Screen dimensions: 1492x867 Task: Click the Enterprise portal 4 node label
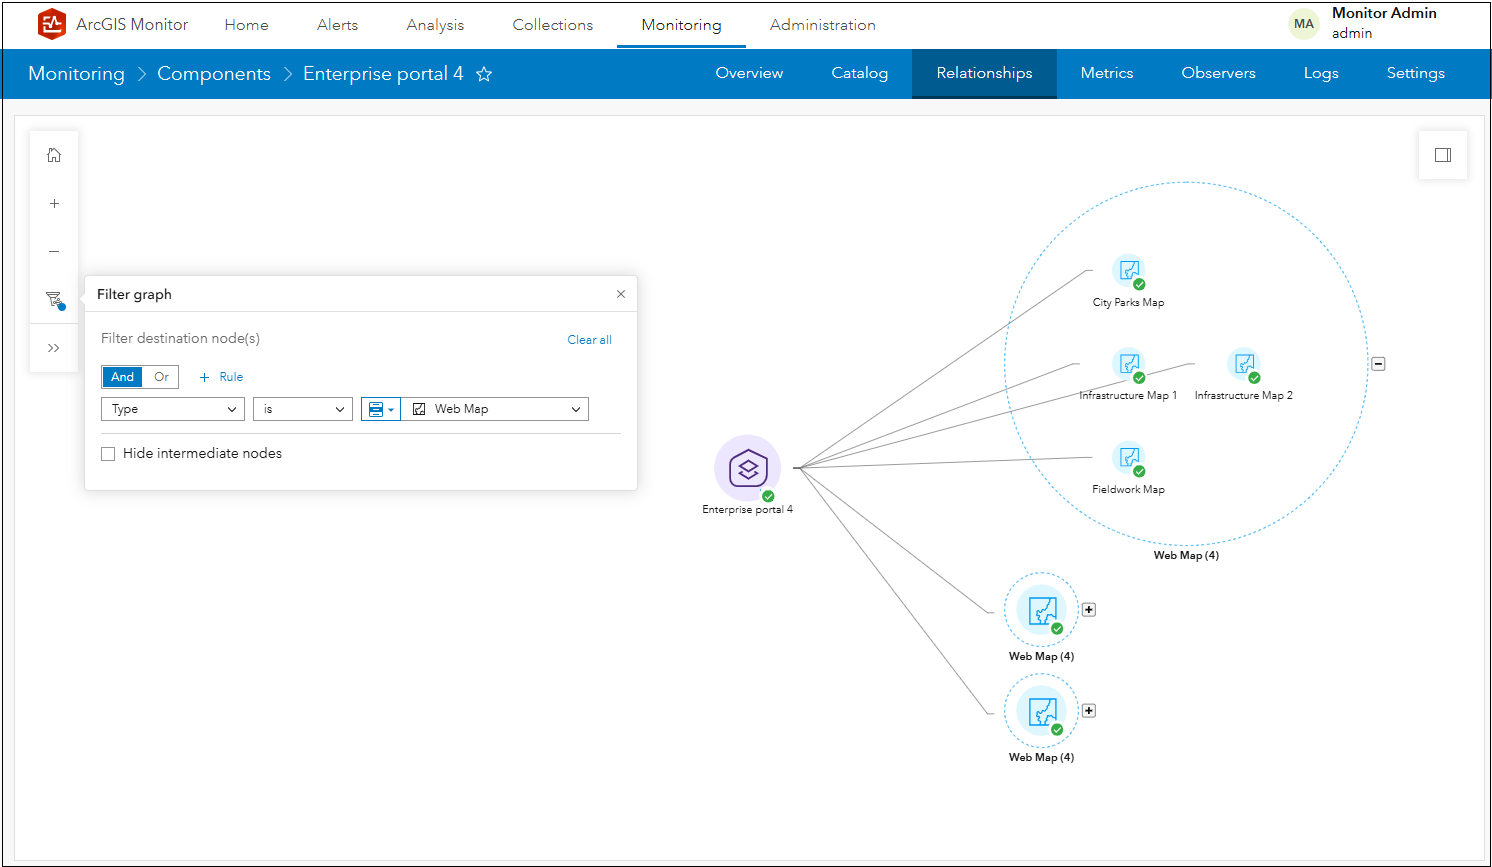(x=747, y=510)
